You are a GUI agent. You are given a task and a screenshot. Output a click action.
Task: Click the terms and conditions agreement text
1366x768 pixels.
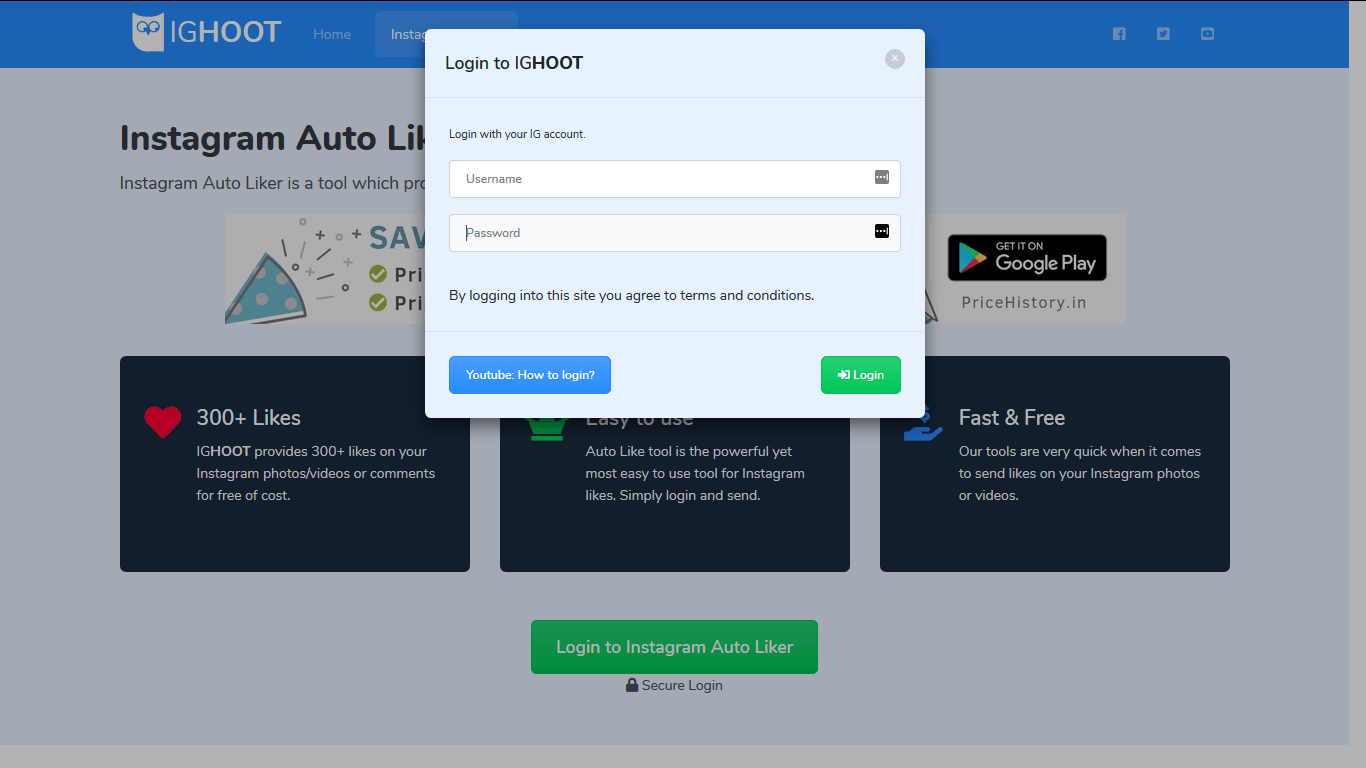click(x=631, y=295)
